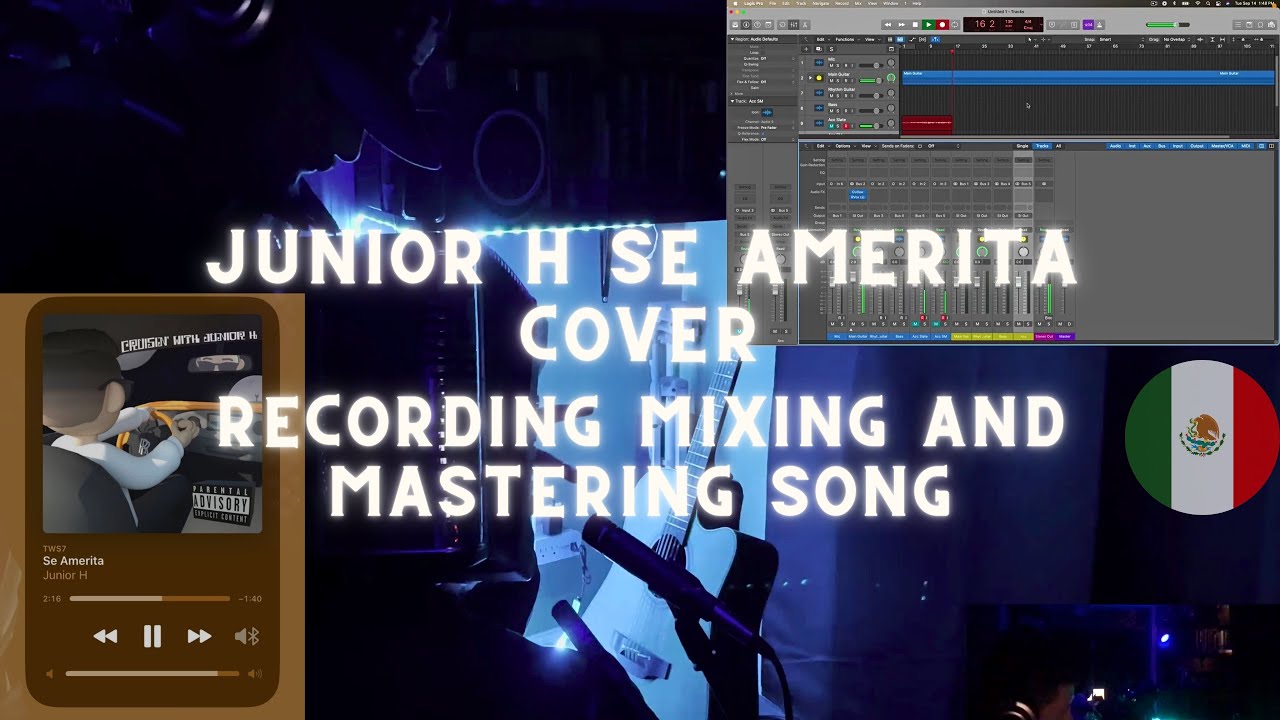Screen dimensions: 1280x720
Task: Click the LCD display showing position 16 2
Action: coord(1003,24)
